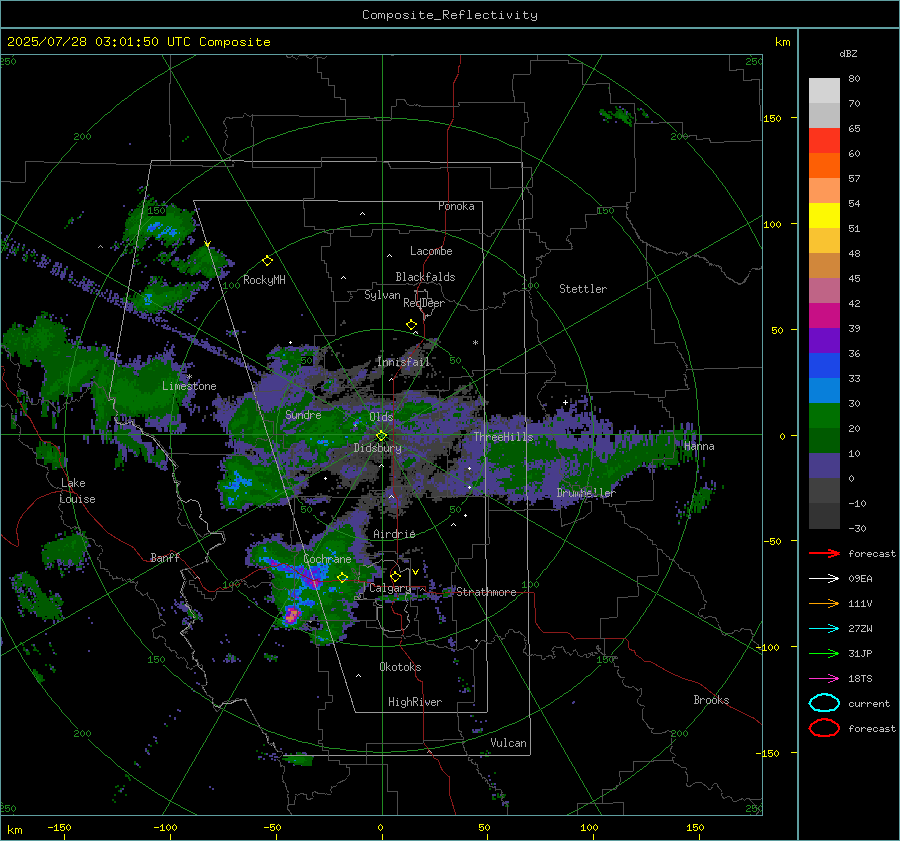
Task: Click the RockyMH label
Action: coord(264,280)
